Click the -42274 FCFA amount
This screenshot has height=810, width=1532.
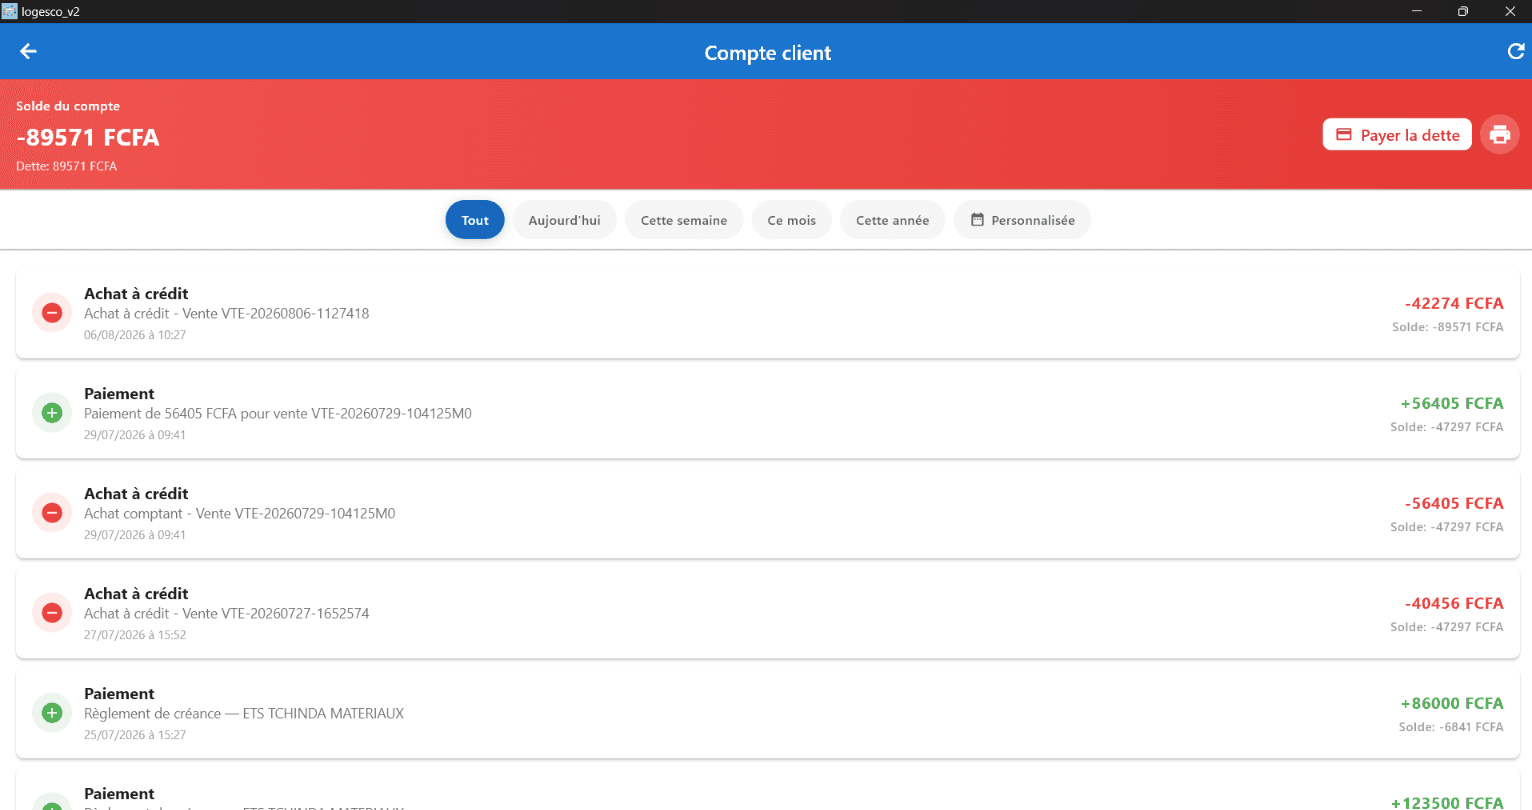(1454, 304)
